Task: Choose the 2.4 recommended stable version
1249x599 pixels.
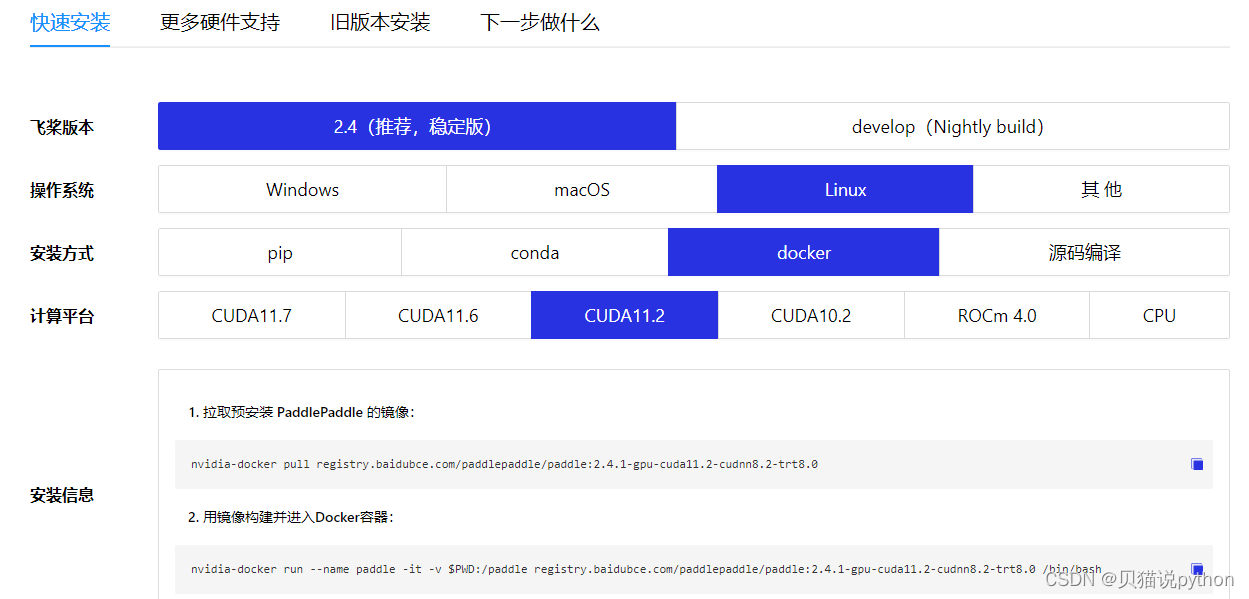Action: pos(416,126)
